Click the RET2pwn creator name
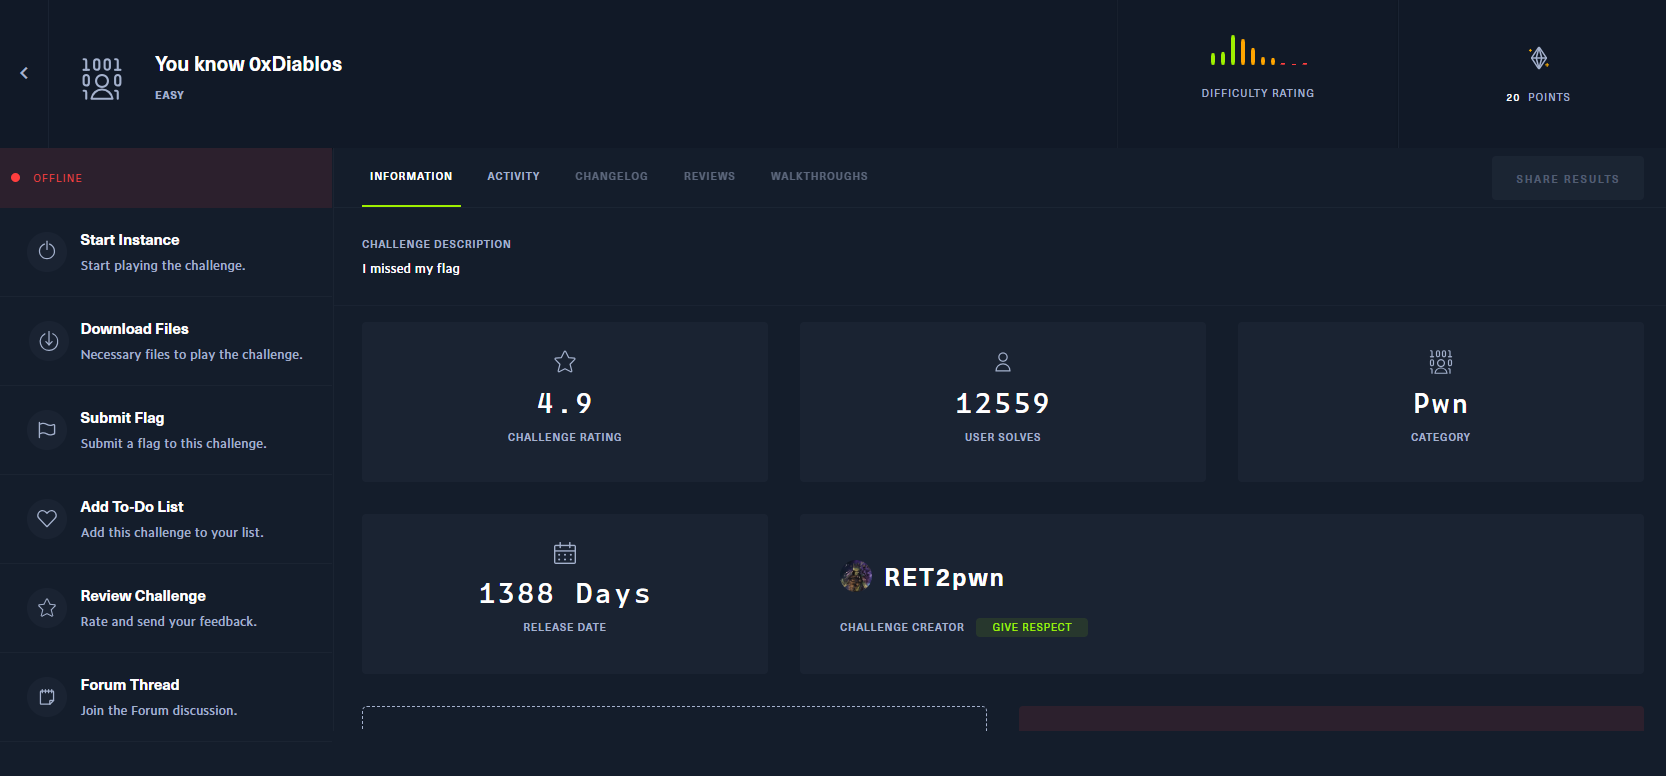1666x776 pixels. 944,578
